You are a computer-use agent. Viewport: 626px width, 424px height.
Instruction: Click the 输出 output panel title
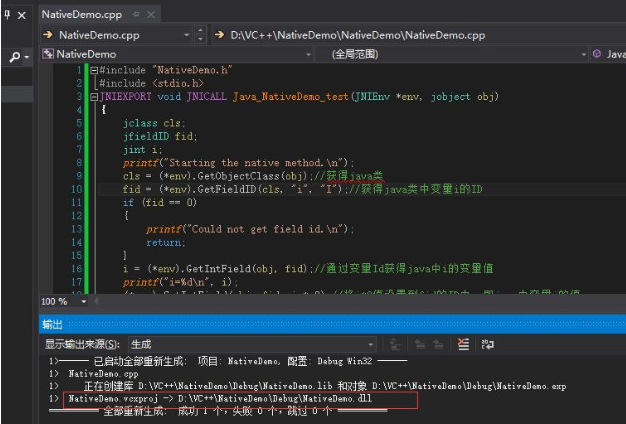tap(52, 325)
